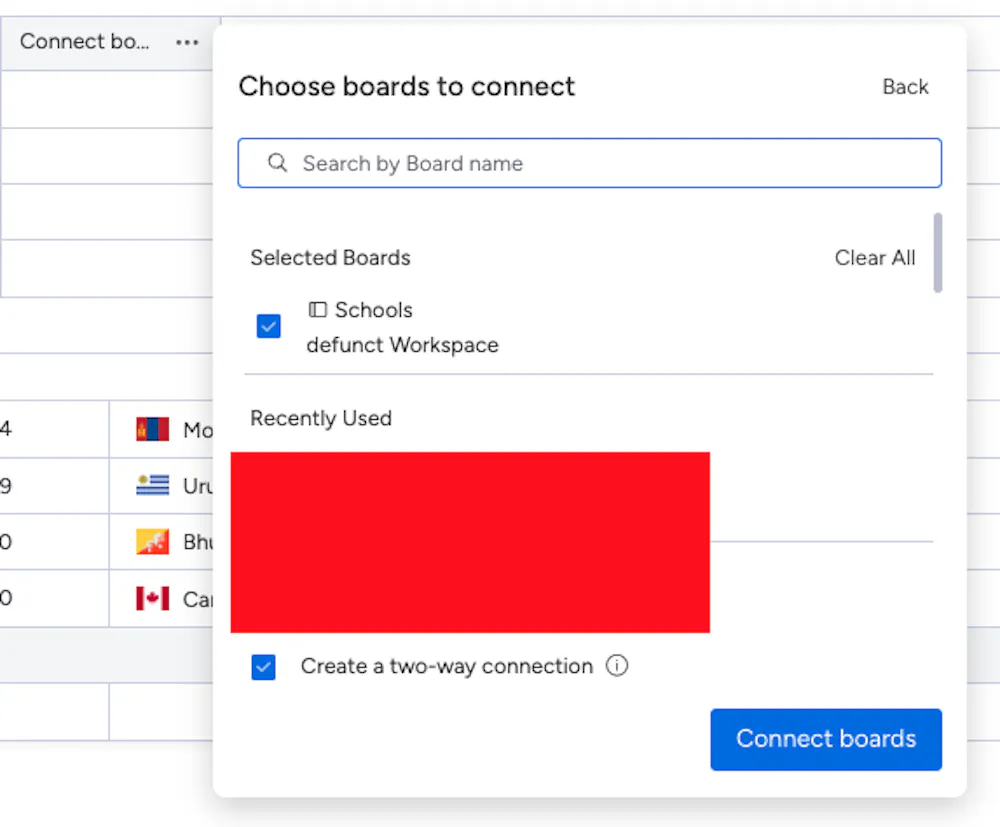Viewport: 1000px width, 827px height.
Task: Click the Selected Boards section heading
Action: [330, 258]
